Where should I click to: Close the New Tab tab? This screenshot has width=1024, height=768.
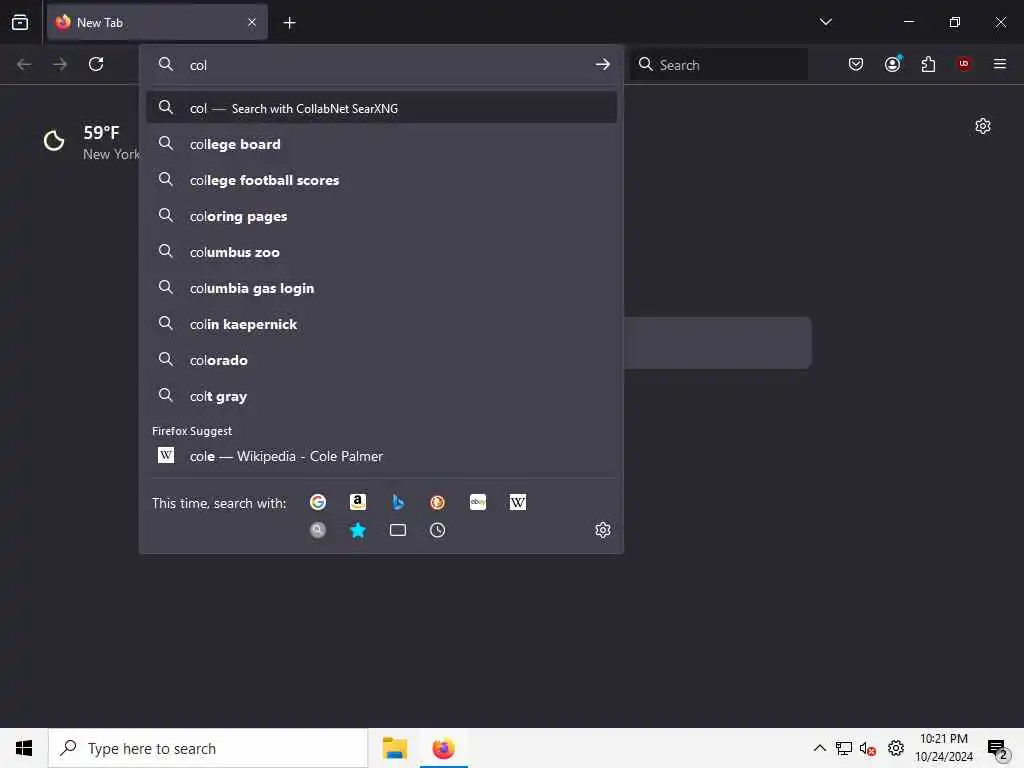click(x=252, y=23)
